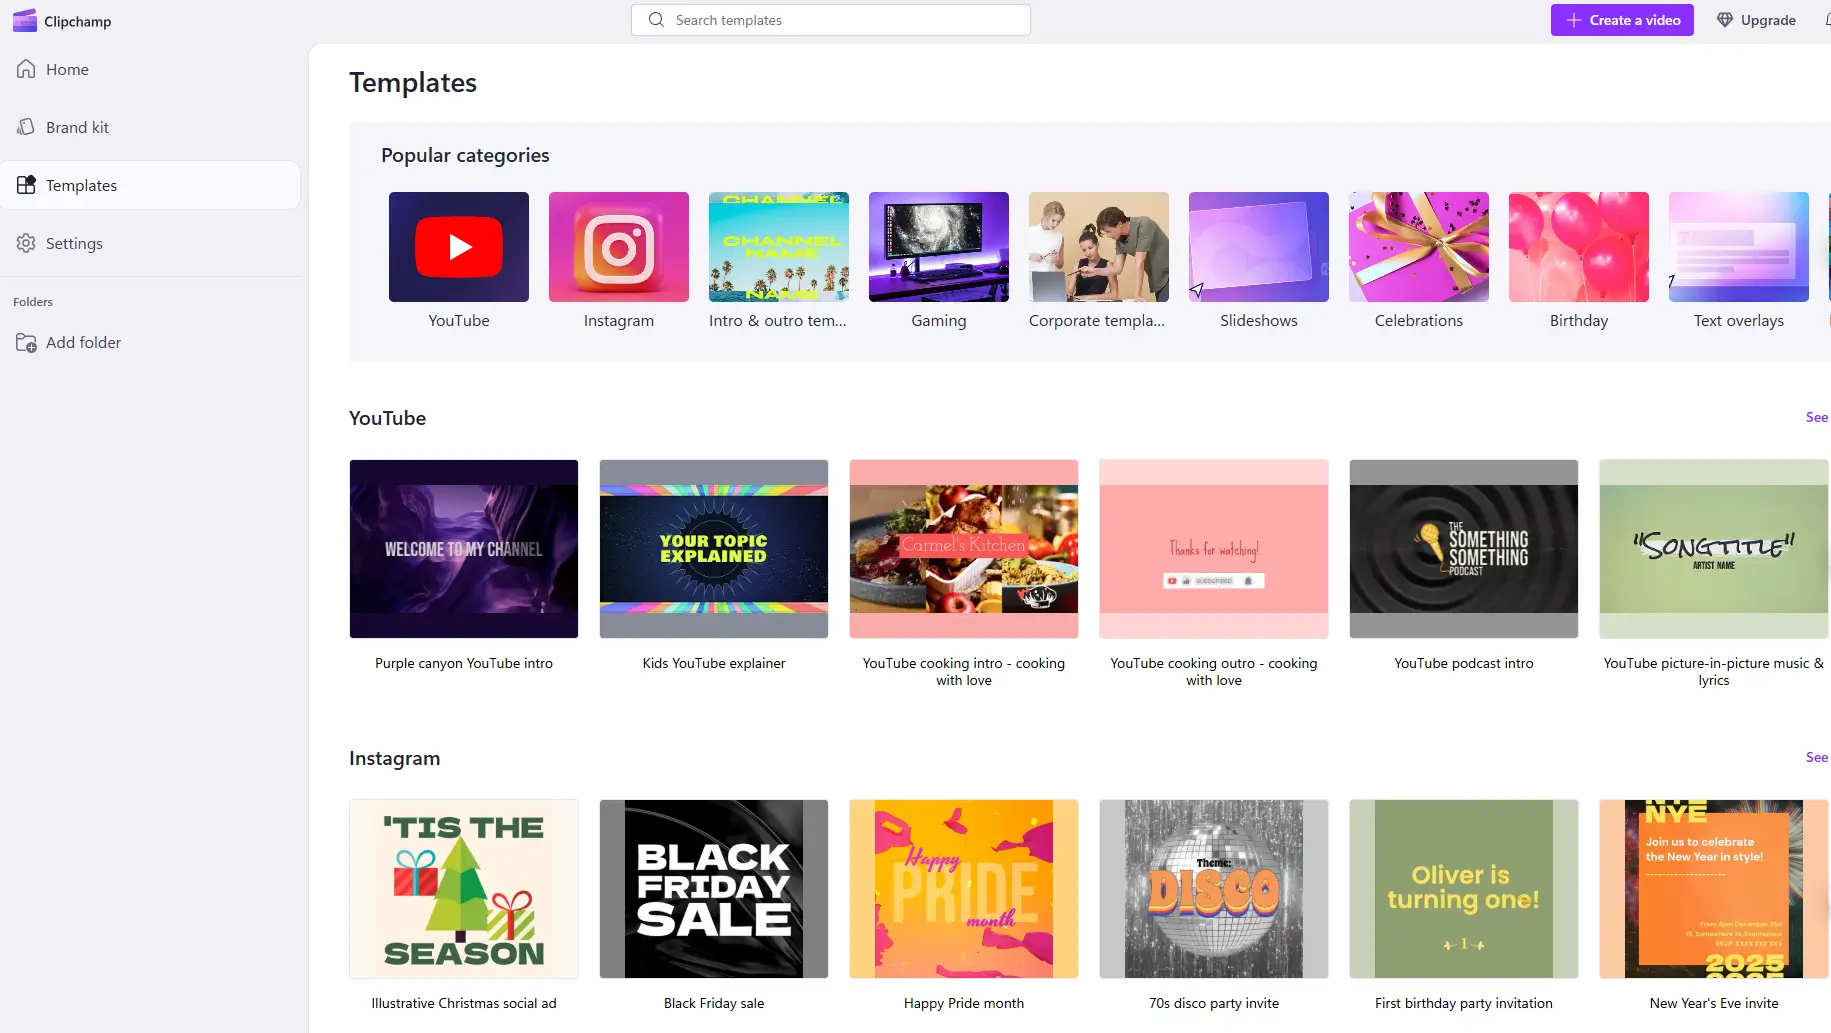
Task: Open the YouTube category icon
Action: 458,247
